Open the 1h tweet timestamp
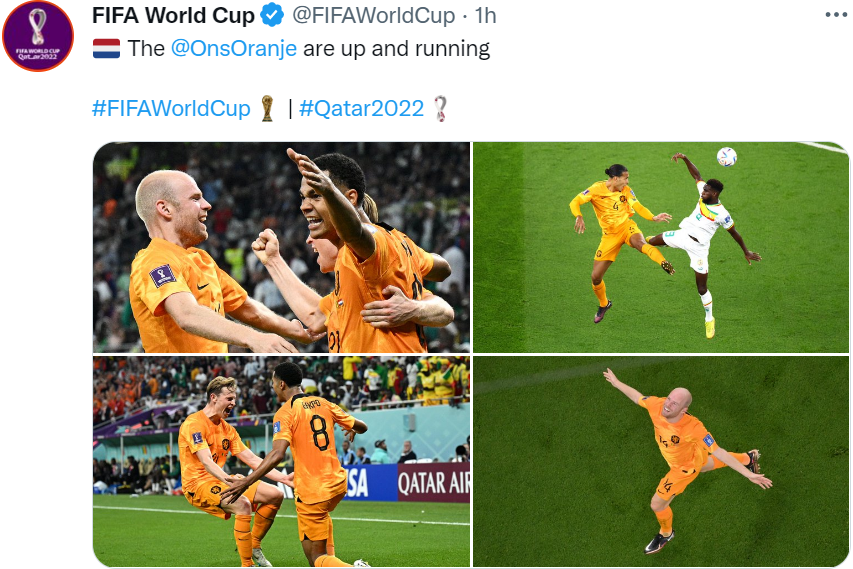853x569 pixels. click(x=485, y=16)
